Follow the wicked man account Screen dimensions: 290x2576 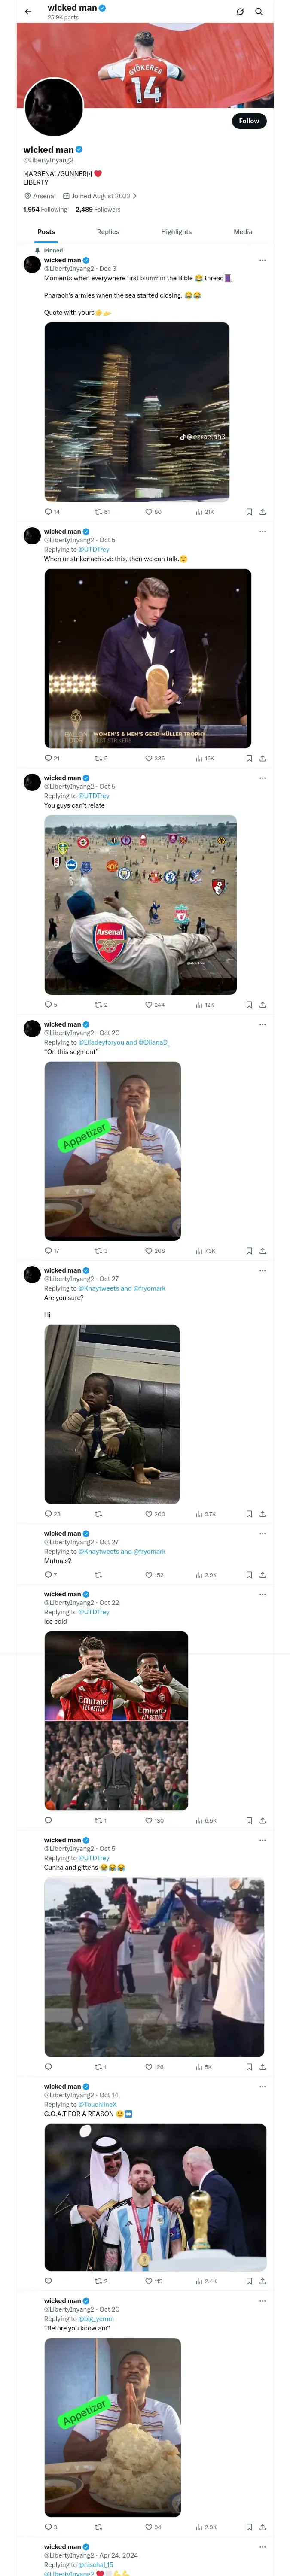click(248, 121)
